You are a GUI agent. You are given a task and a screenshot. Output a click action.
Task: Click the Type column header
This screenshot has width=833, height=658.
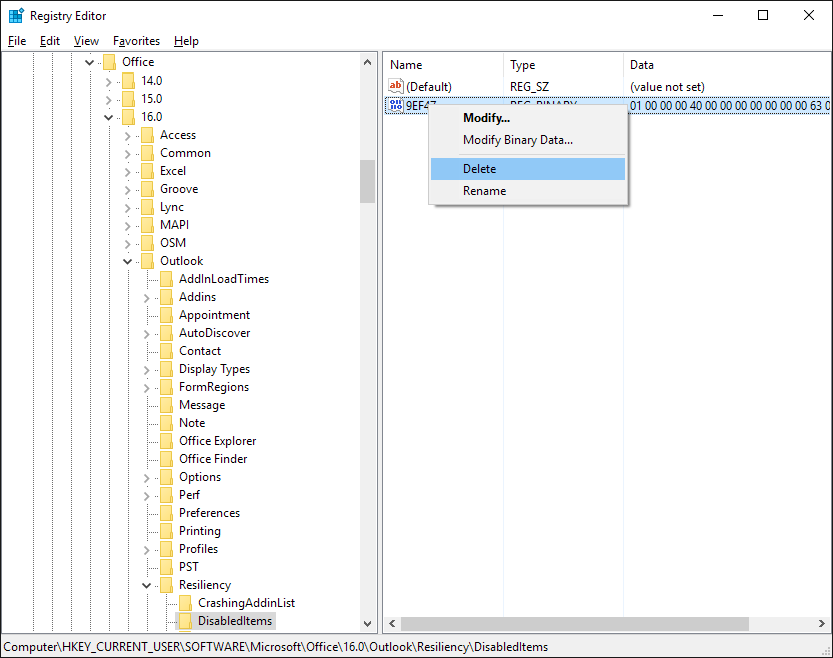(563, 65)
